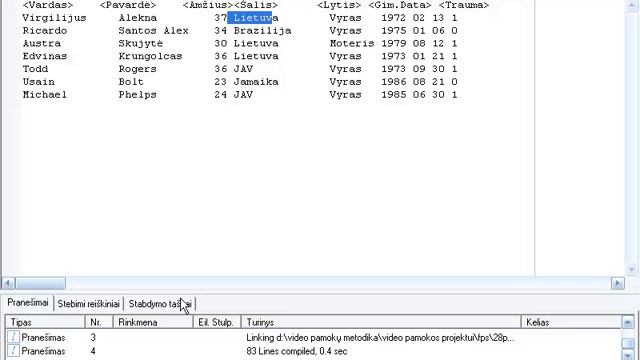Click the header "<Šalis>"
The image size is (640, 360).
coord(256,5)
